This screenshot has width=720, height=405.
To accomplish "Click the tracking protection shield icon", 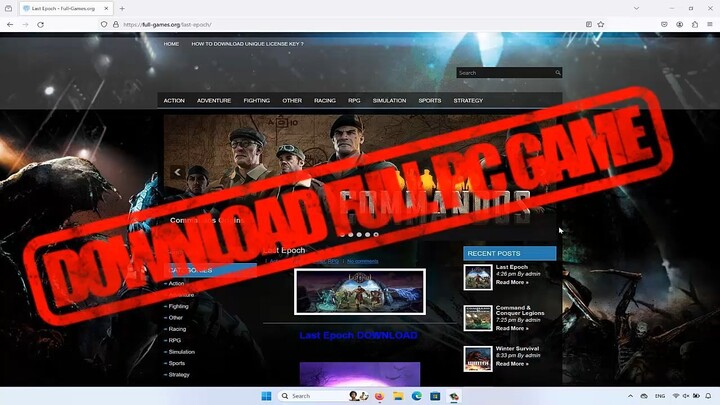I will pos(104,24).
